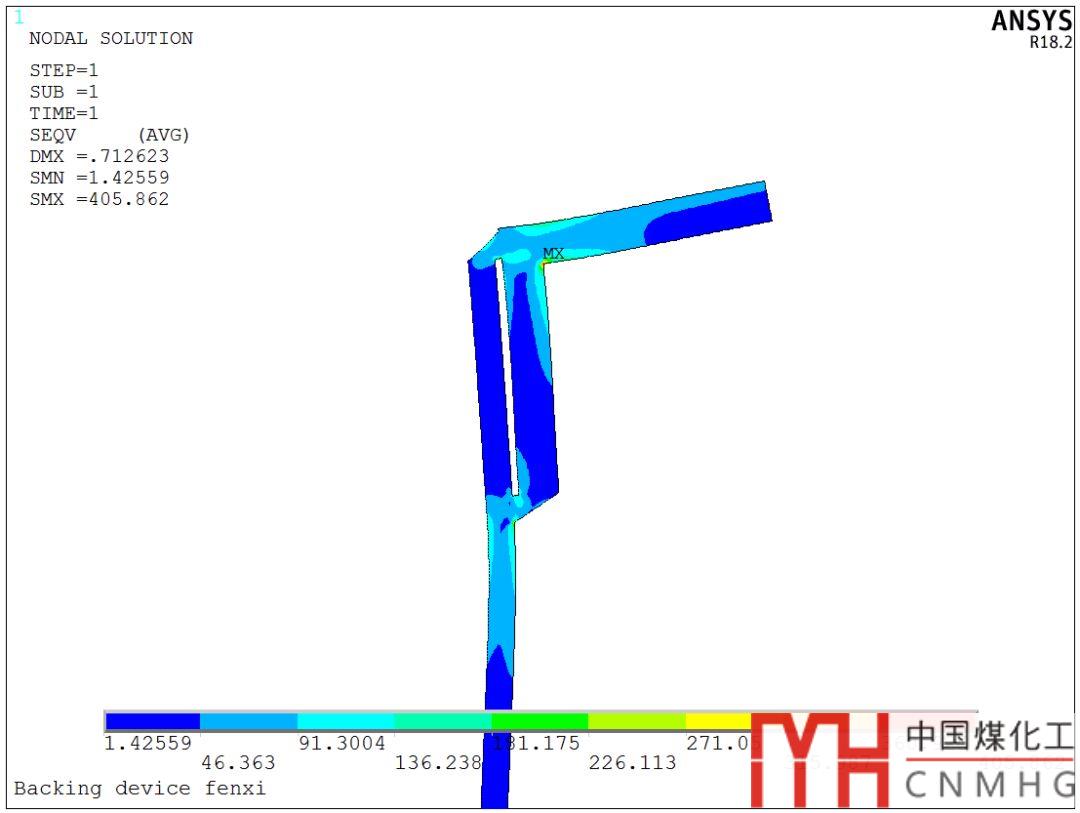
Task: Click the MX maximum stress marker
Action: (553, 254)
